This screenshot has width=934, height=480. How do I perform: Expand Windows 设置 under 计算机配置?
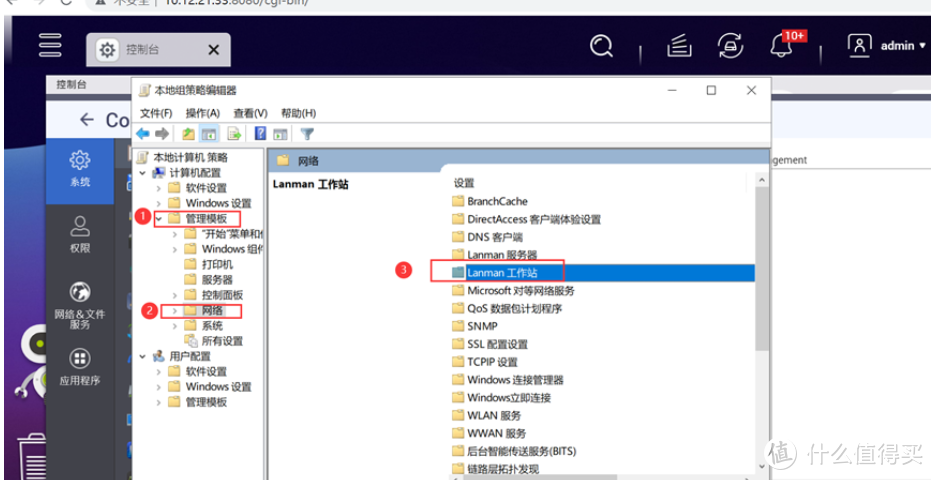(x=158, y=203)
